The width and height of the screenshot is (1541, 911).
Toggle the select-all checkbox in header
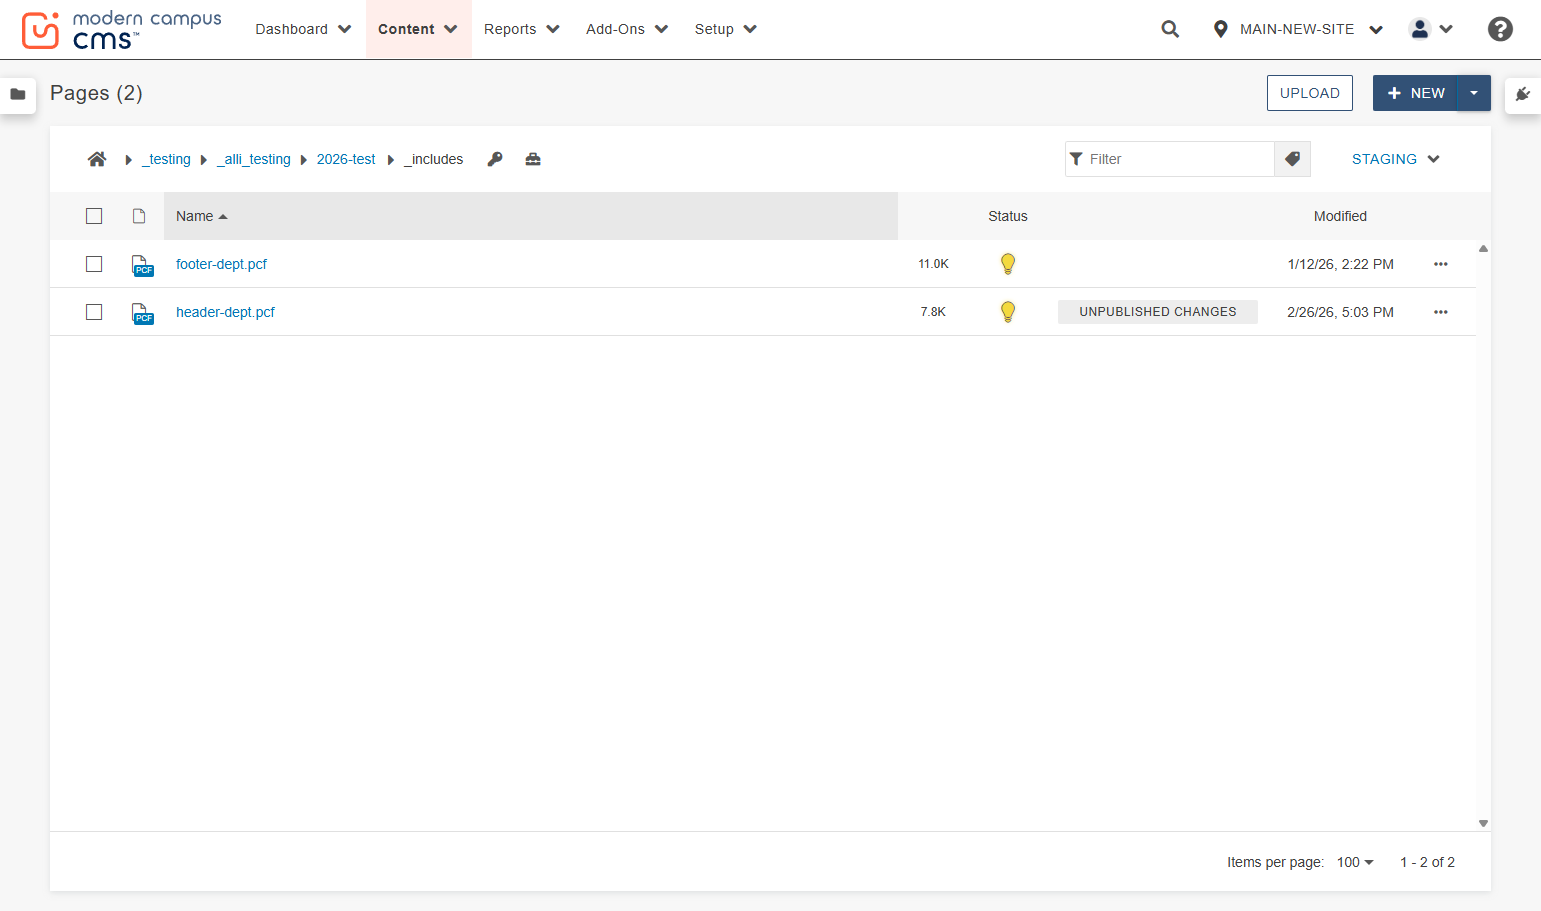(x=94, y=216)
